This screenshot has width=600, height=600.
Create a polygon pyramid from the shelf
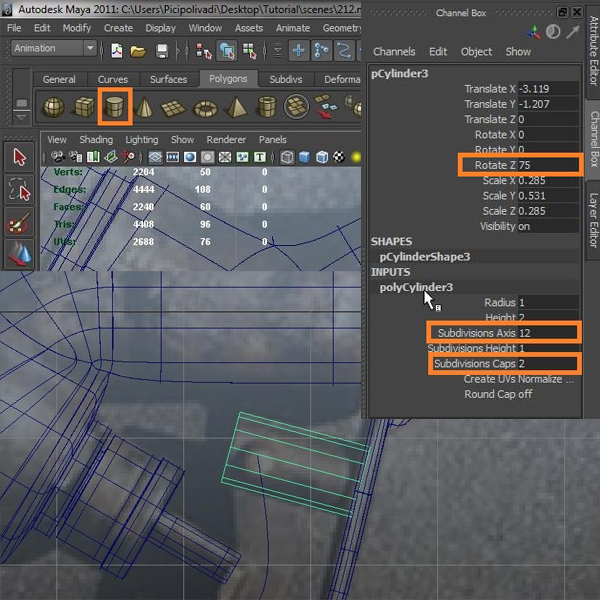pyautogui.click(x=235, y=107)
